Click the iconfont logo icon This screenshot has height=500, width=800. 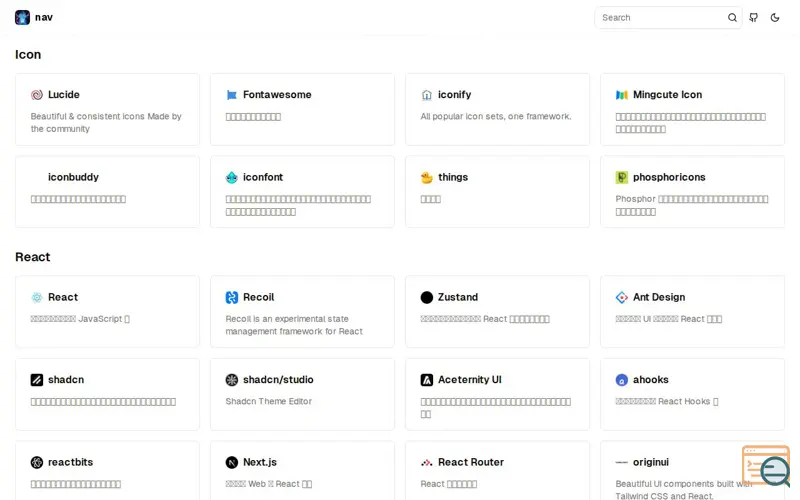coord(232,178)
